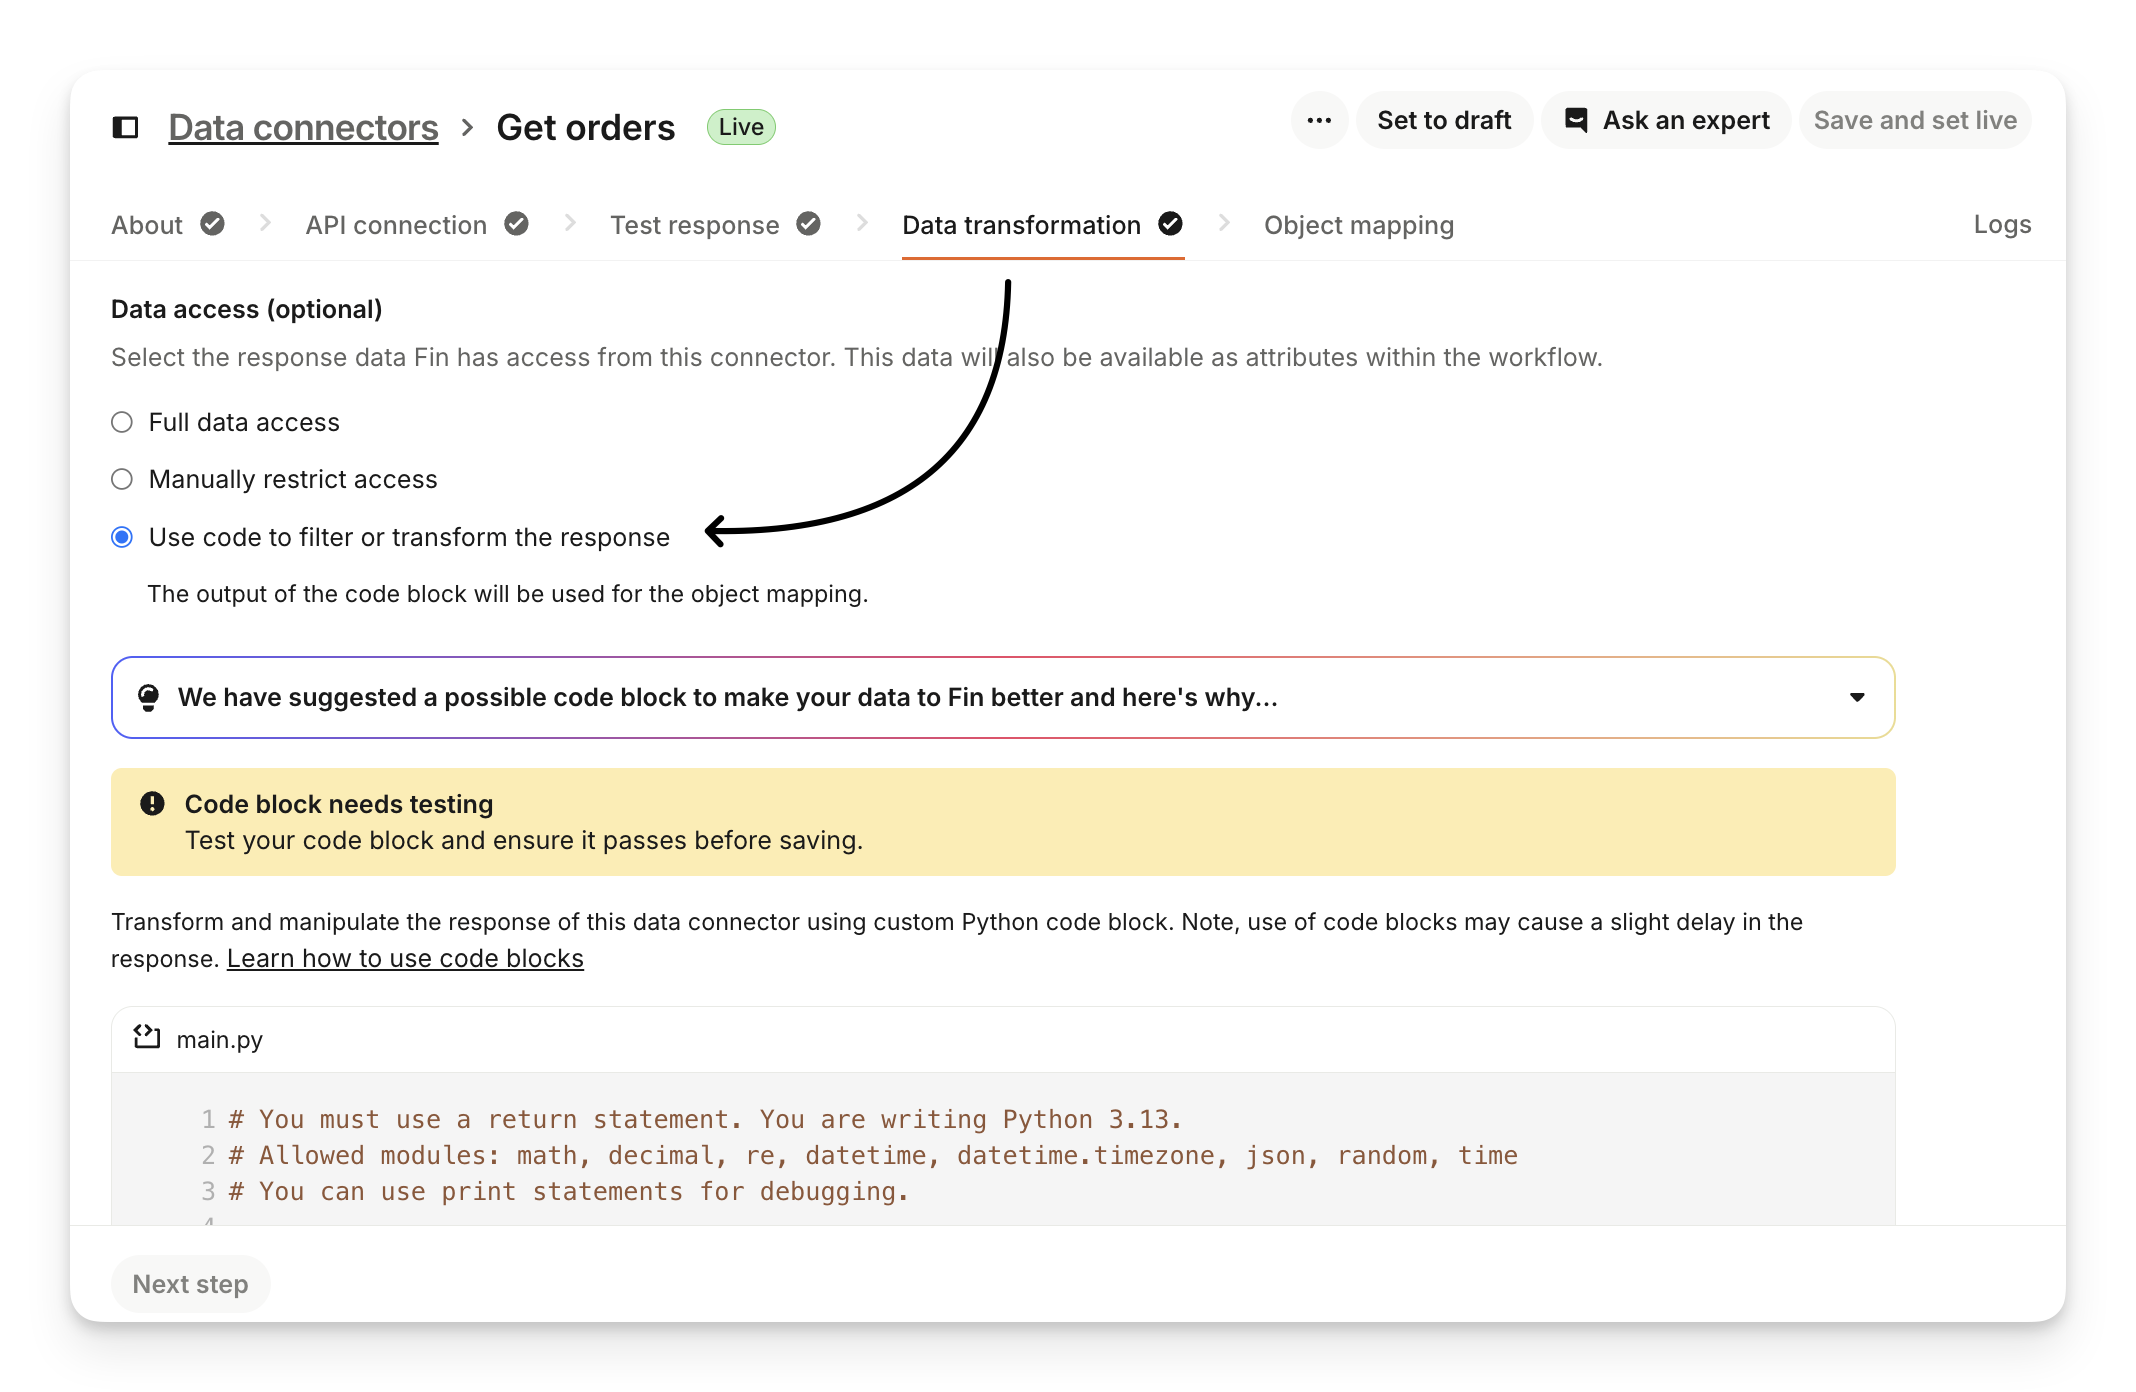Screen dimensions: 2136x1392
Task: Open the Logs tab
Action: point(2001,224)
